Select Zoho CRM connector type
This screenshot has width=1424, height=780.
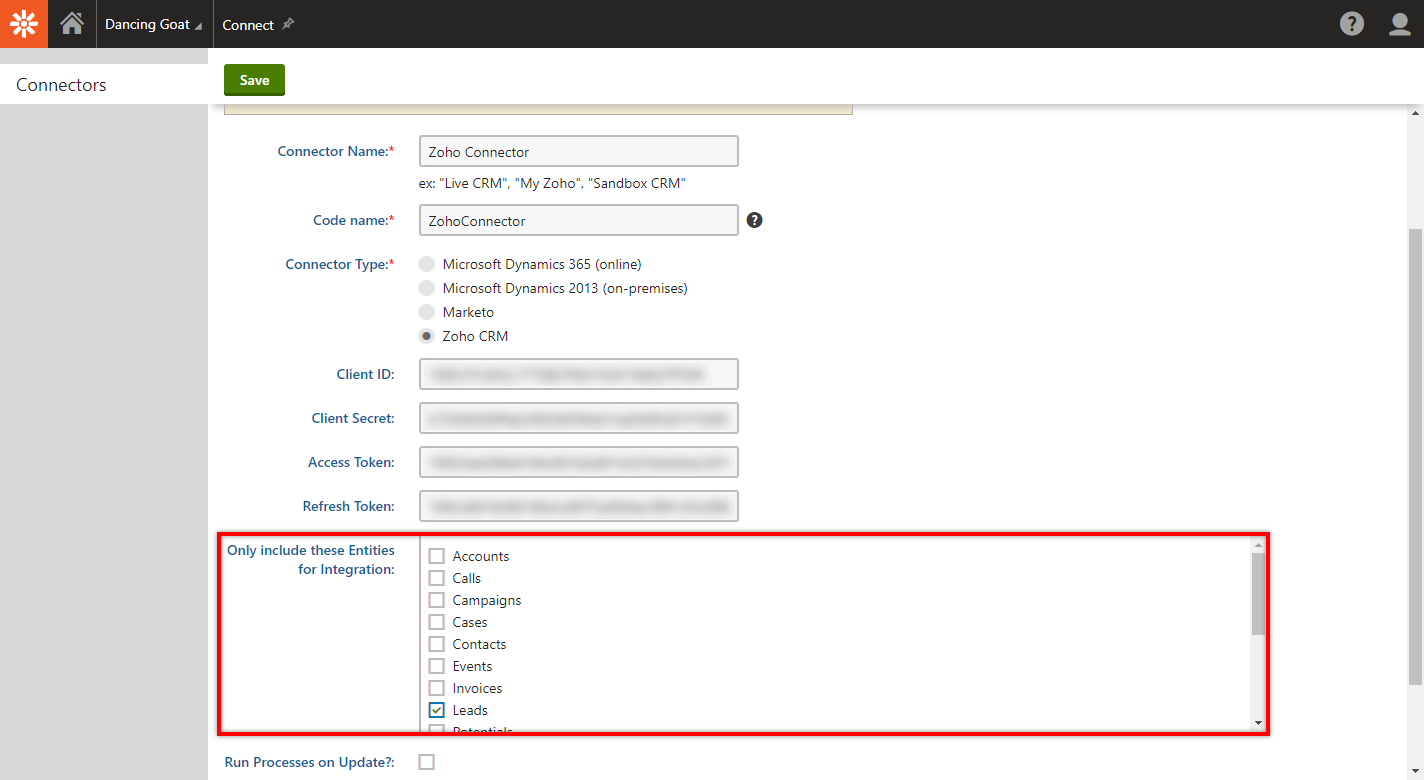(427, 336)
